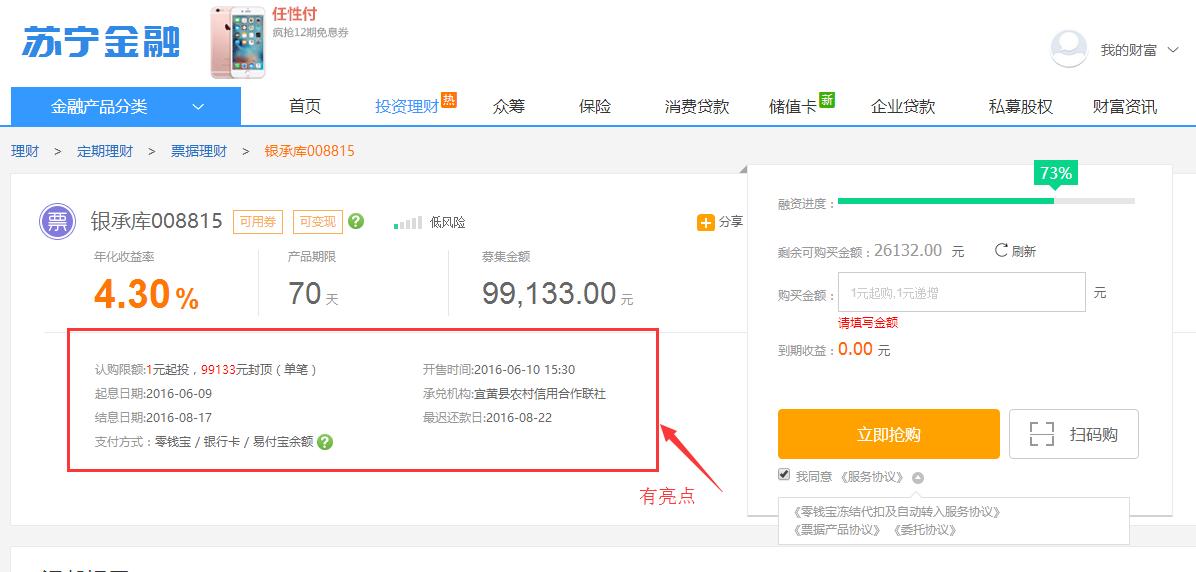1196x572 pixels.
Task: Collapse the agreement list arrow icon
Action: click(918, 478)
